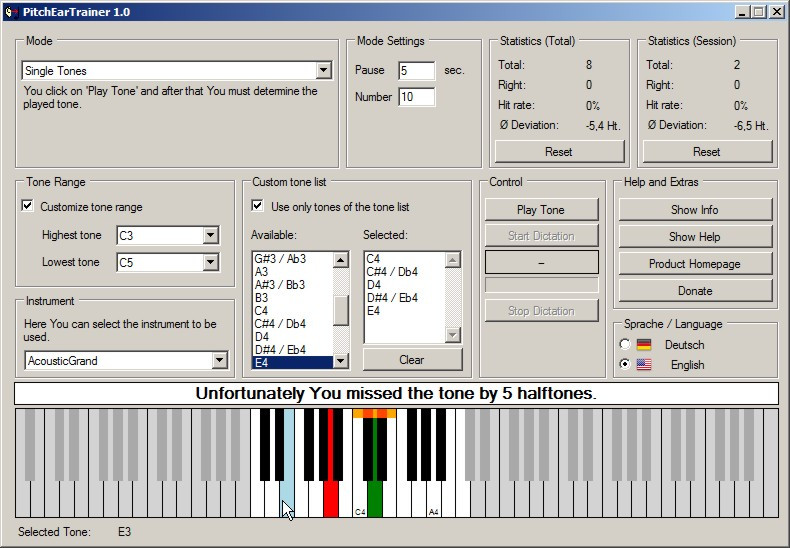Select G#3 / Ab3 in Available list
This screenshot has width=790, height=548.
click(x=292, y=258)
